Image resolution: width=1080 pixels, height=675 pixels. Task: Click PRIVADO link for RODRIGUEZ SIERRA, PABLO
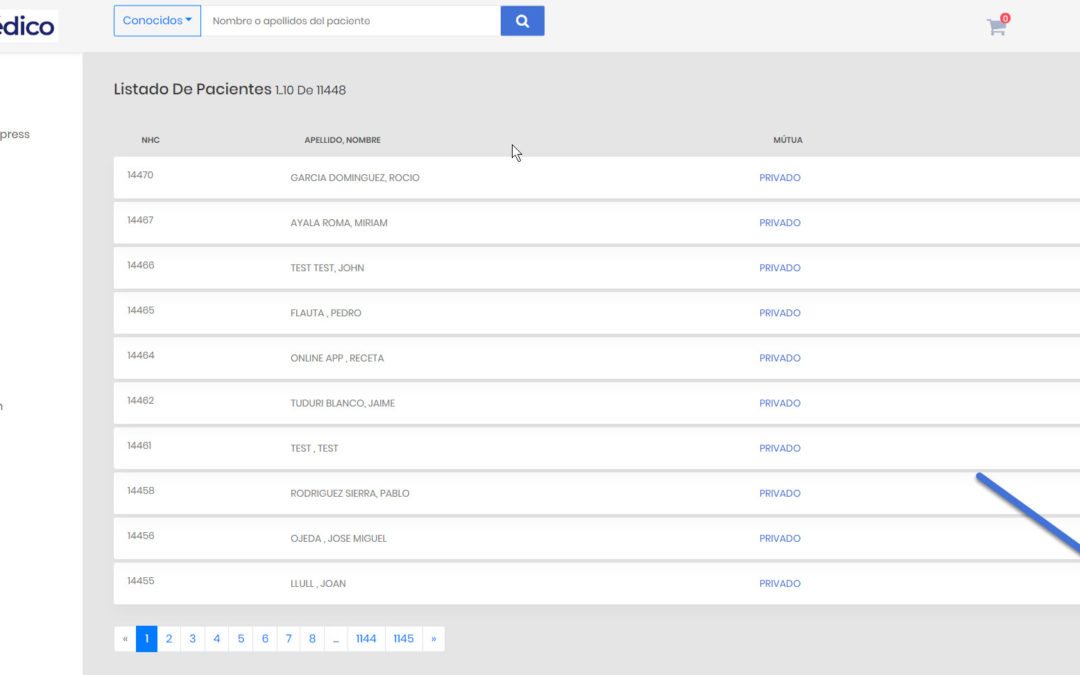pos(780,493)
